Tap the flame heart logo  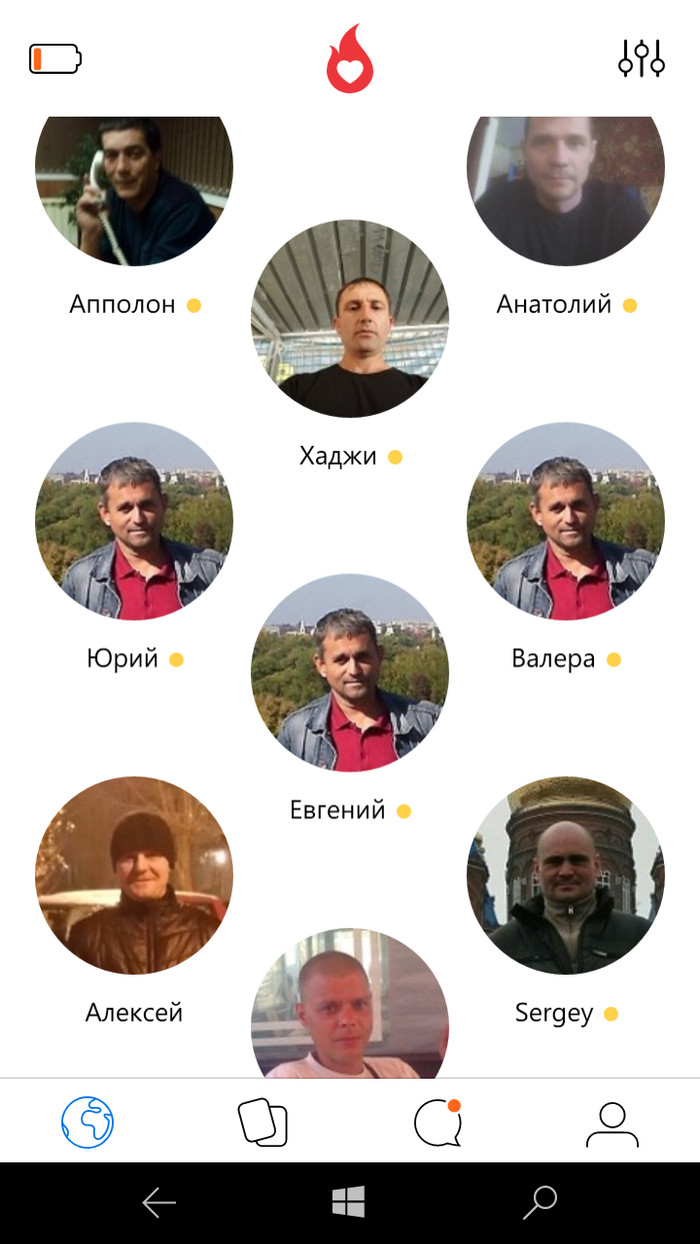tap(350, 58)
